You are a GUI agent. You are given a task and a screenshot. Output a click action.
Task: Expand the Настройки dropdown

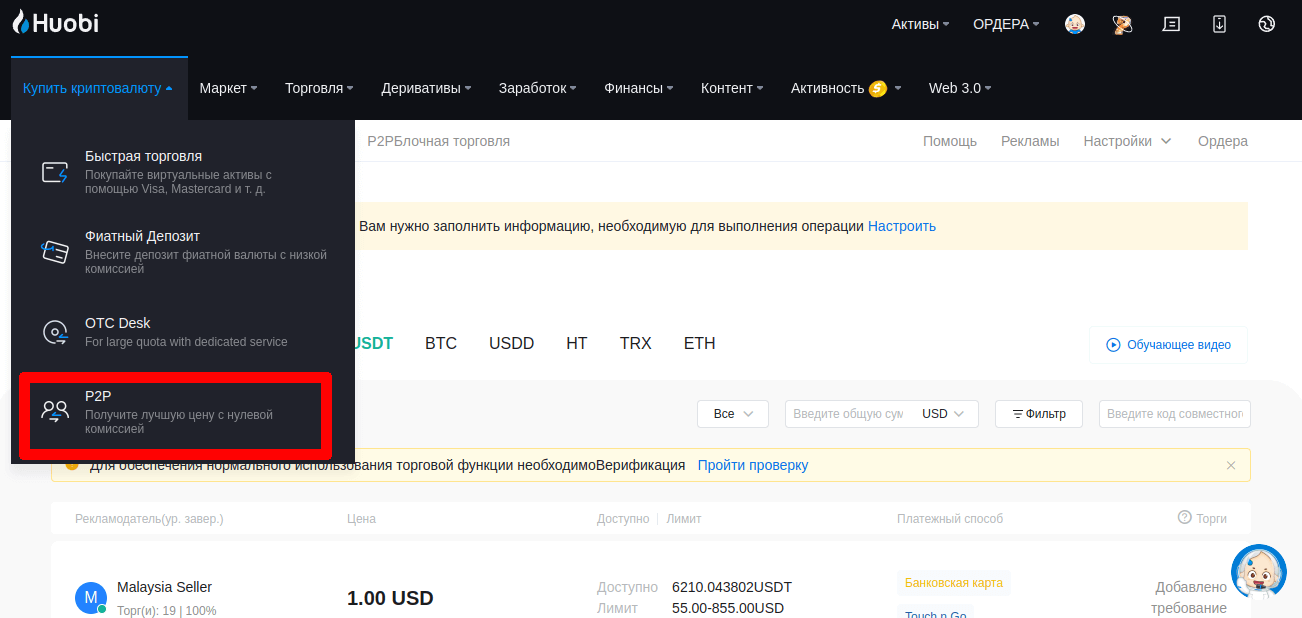click(1127, 141)
